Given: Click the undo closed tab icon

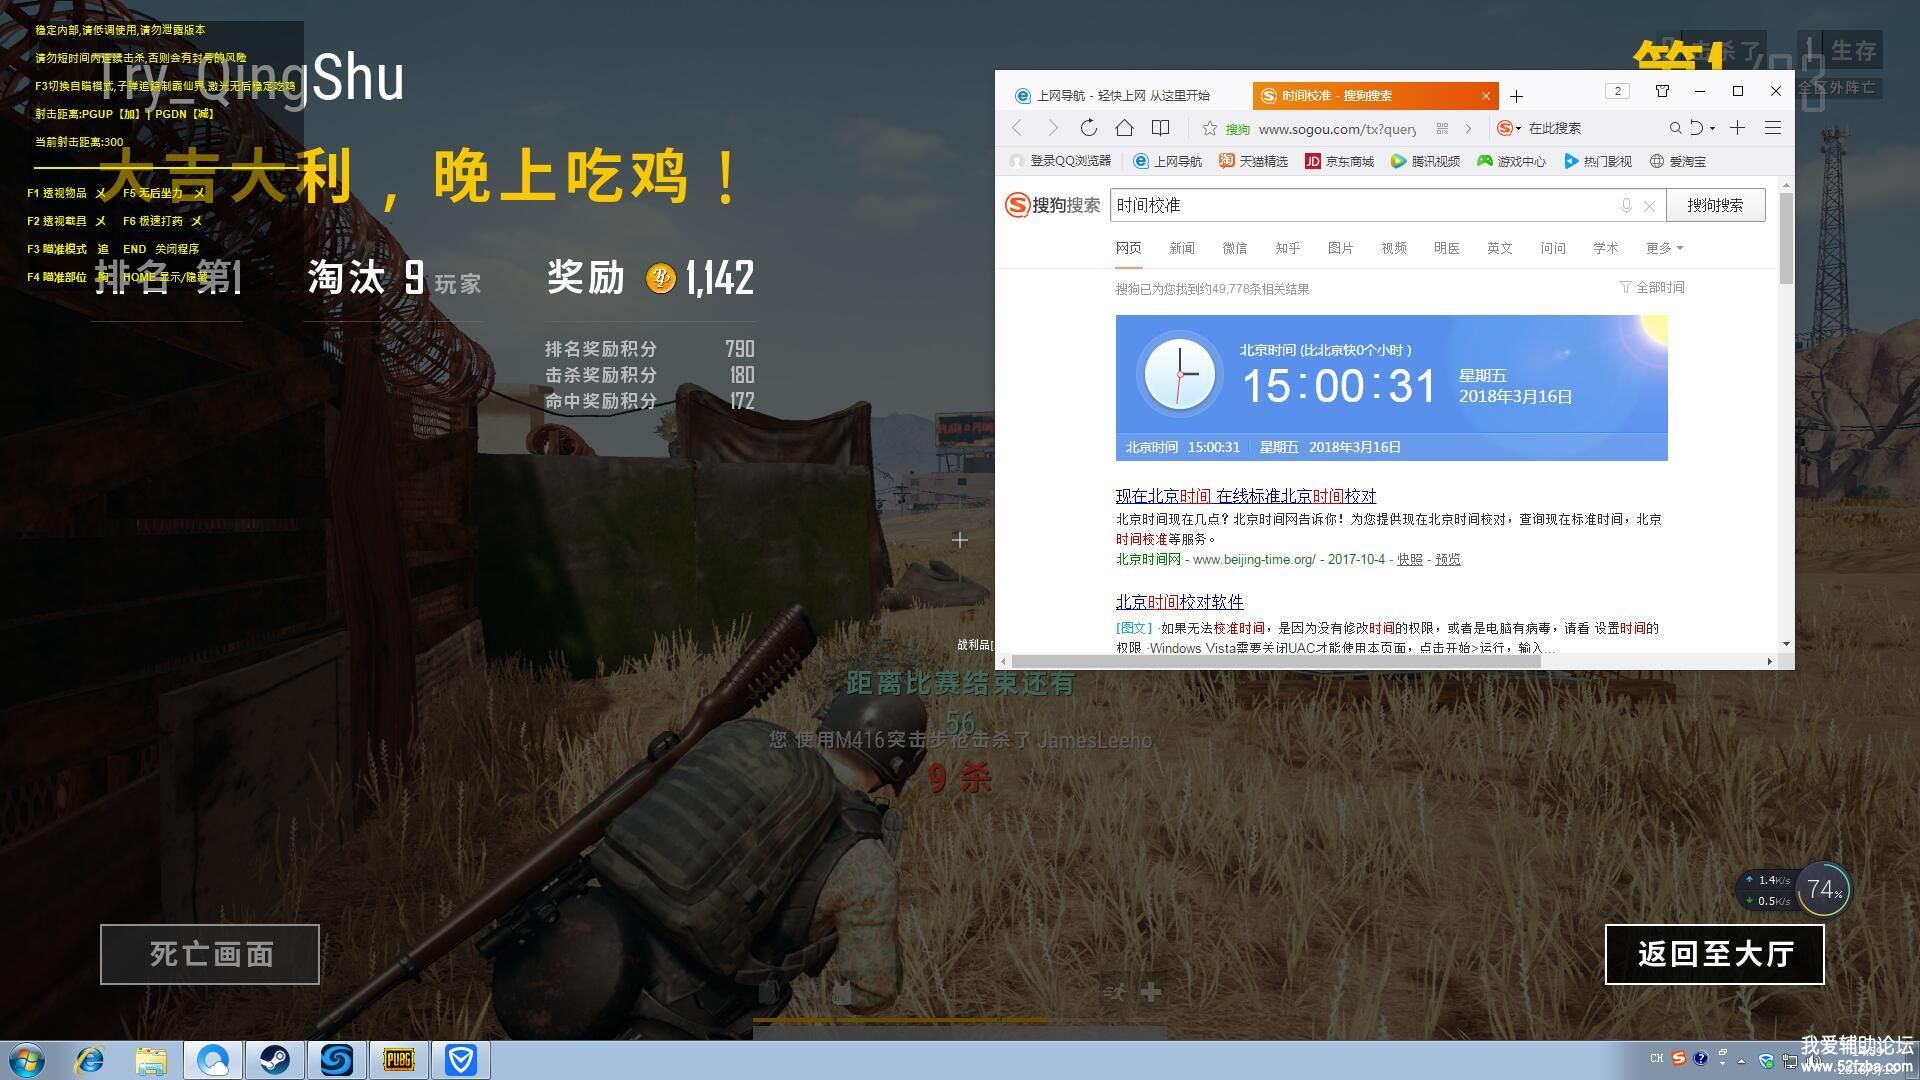Looking at the screenshot, I should coord(1697,128).
